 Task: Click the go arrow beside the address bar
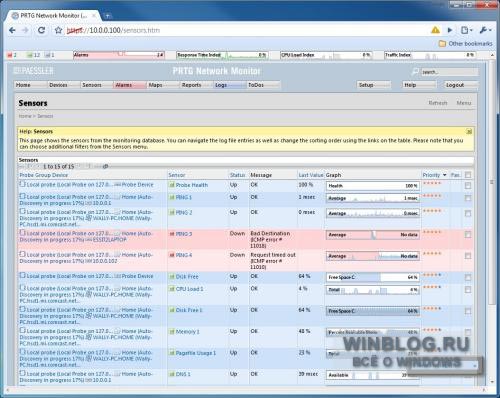(450, 30)
